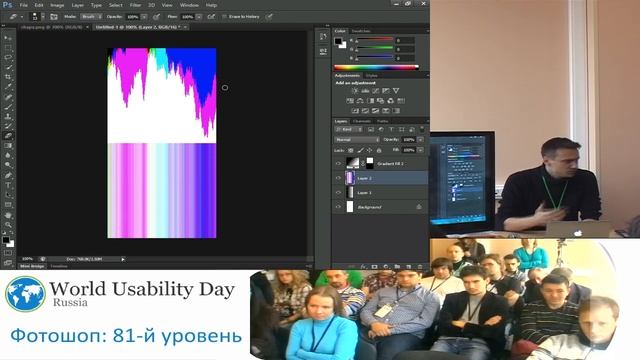Hide the Layer 2 eye icon
Viewport: 640px width, 360px height.
[x=338, y=178]
